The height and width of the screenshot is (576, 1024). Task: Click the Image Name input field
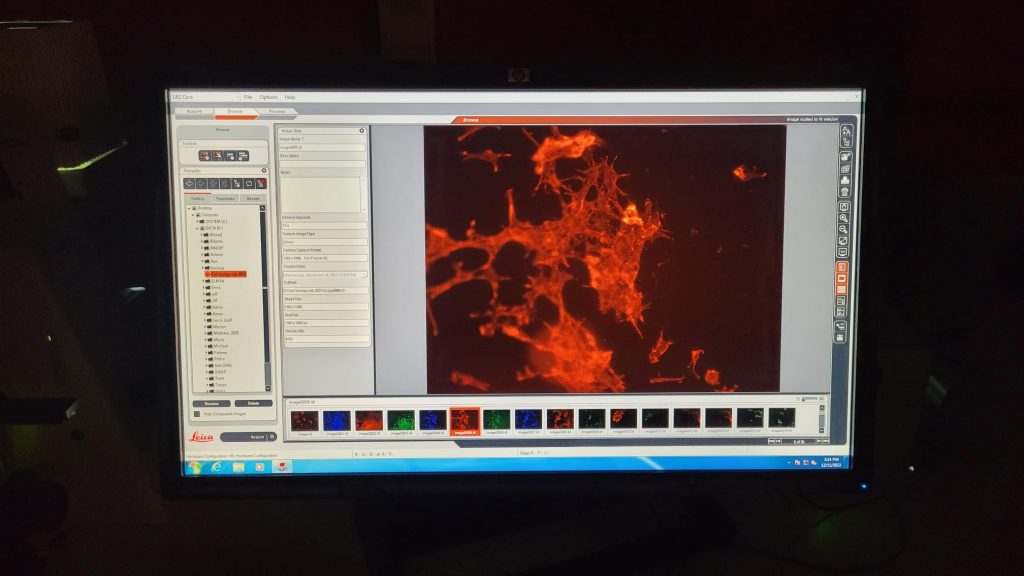point(323,148)
